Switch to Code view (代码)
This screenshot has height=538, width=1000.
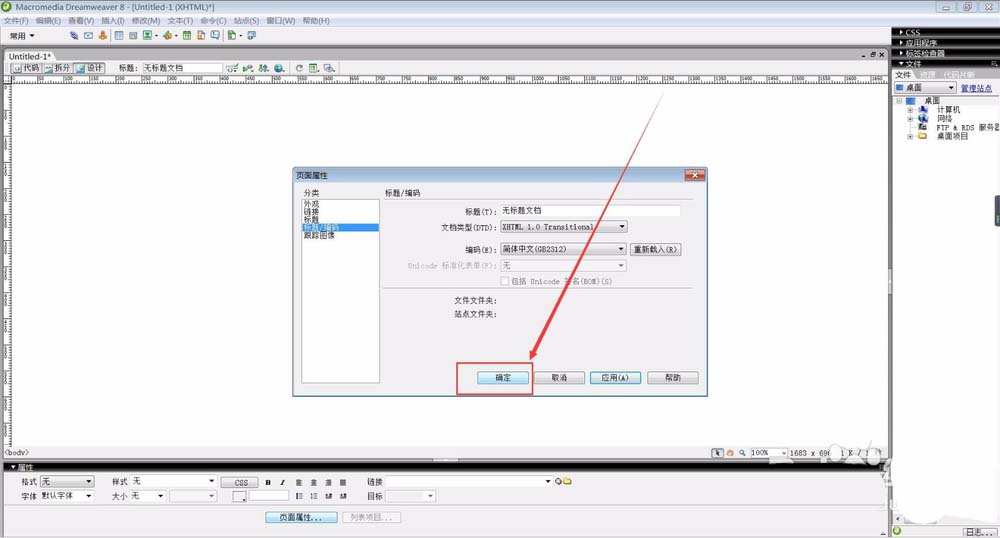coord(26,68)
